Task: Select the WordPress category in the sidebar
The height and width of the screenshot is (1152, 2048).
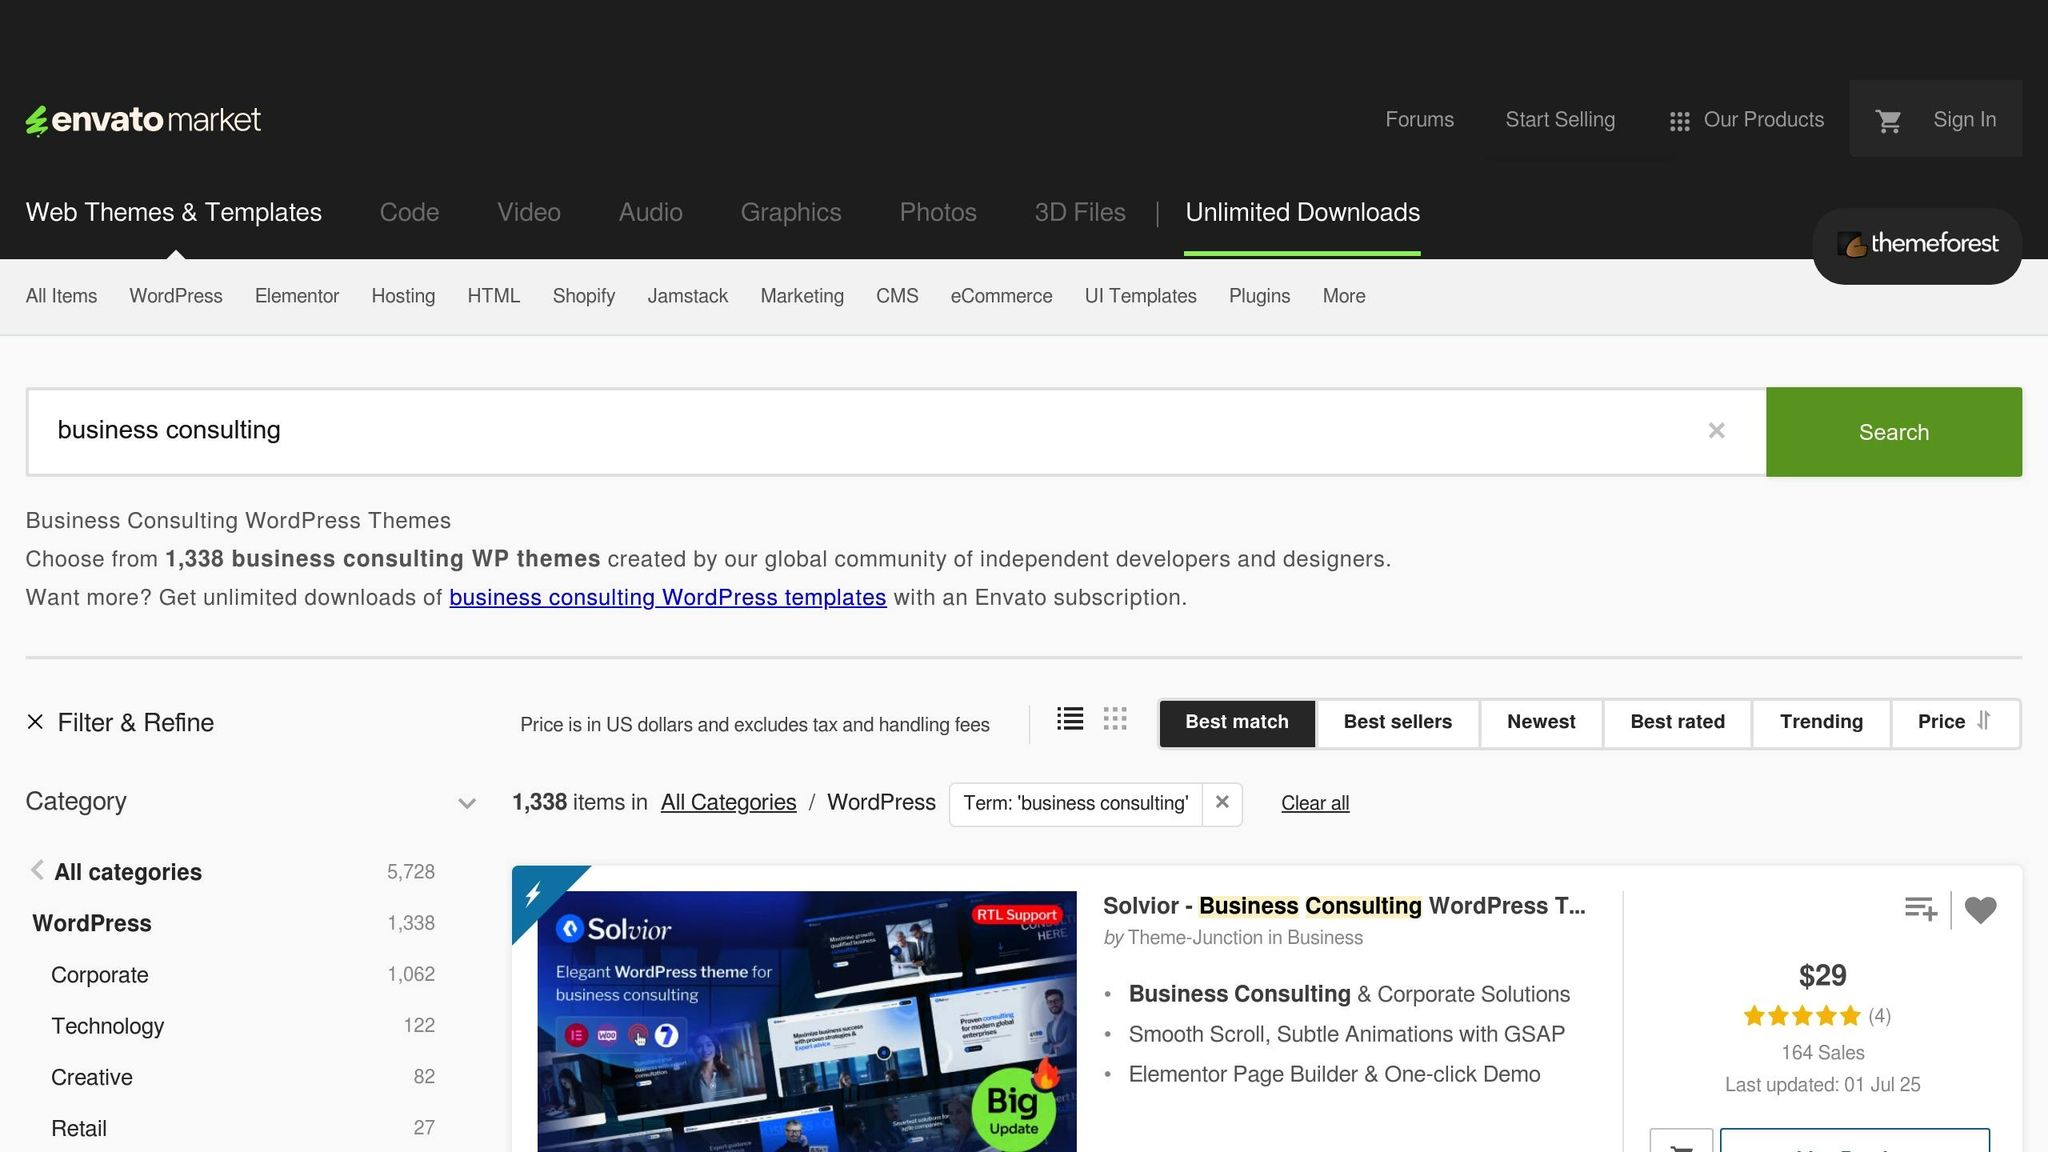Action: (x=92, y=923)
